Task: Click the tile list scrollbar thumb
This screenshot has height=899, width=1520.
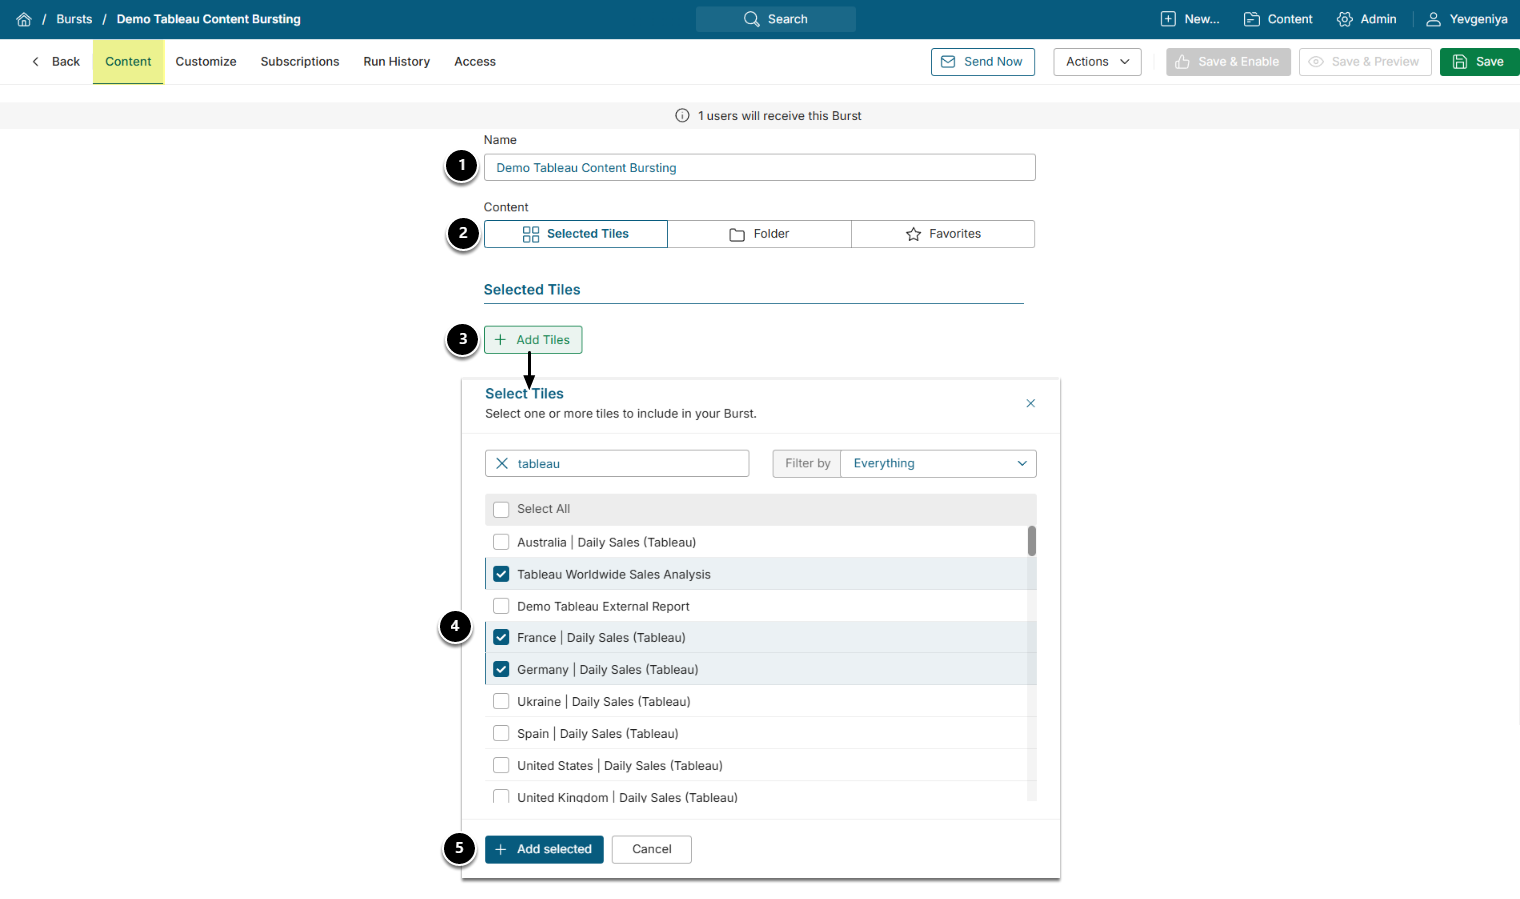Action: tap(1031, 541)
